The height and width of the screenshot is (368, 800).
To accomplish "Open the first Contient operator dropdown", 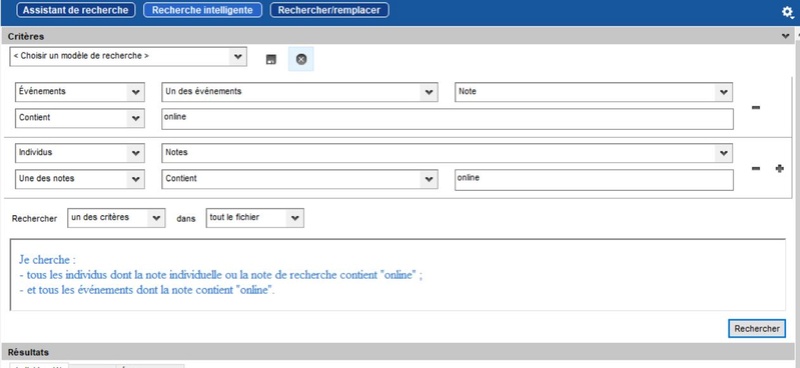I will 80,118.
